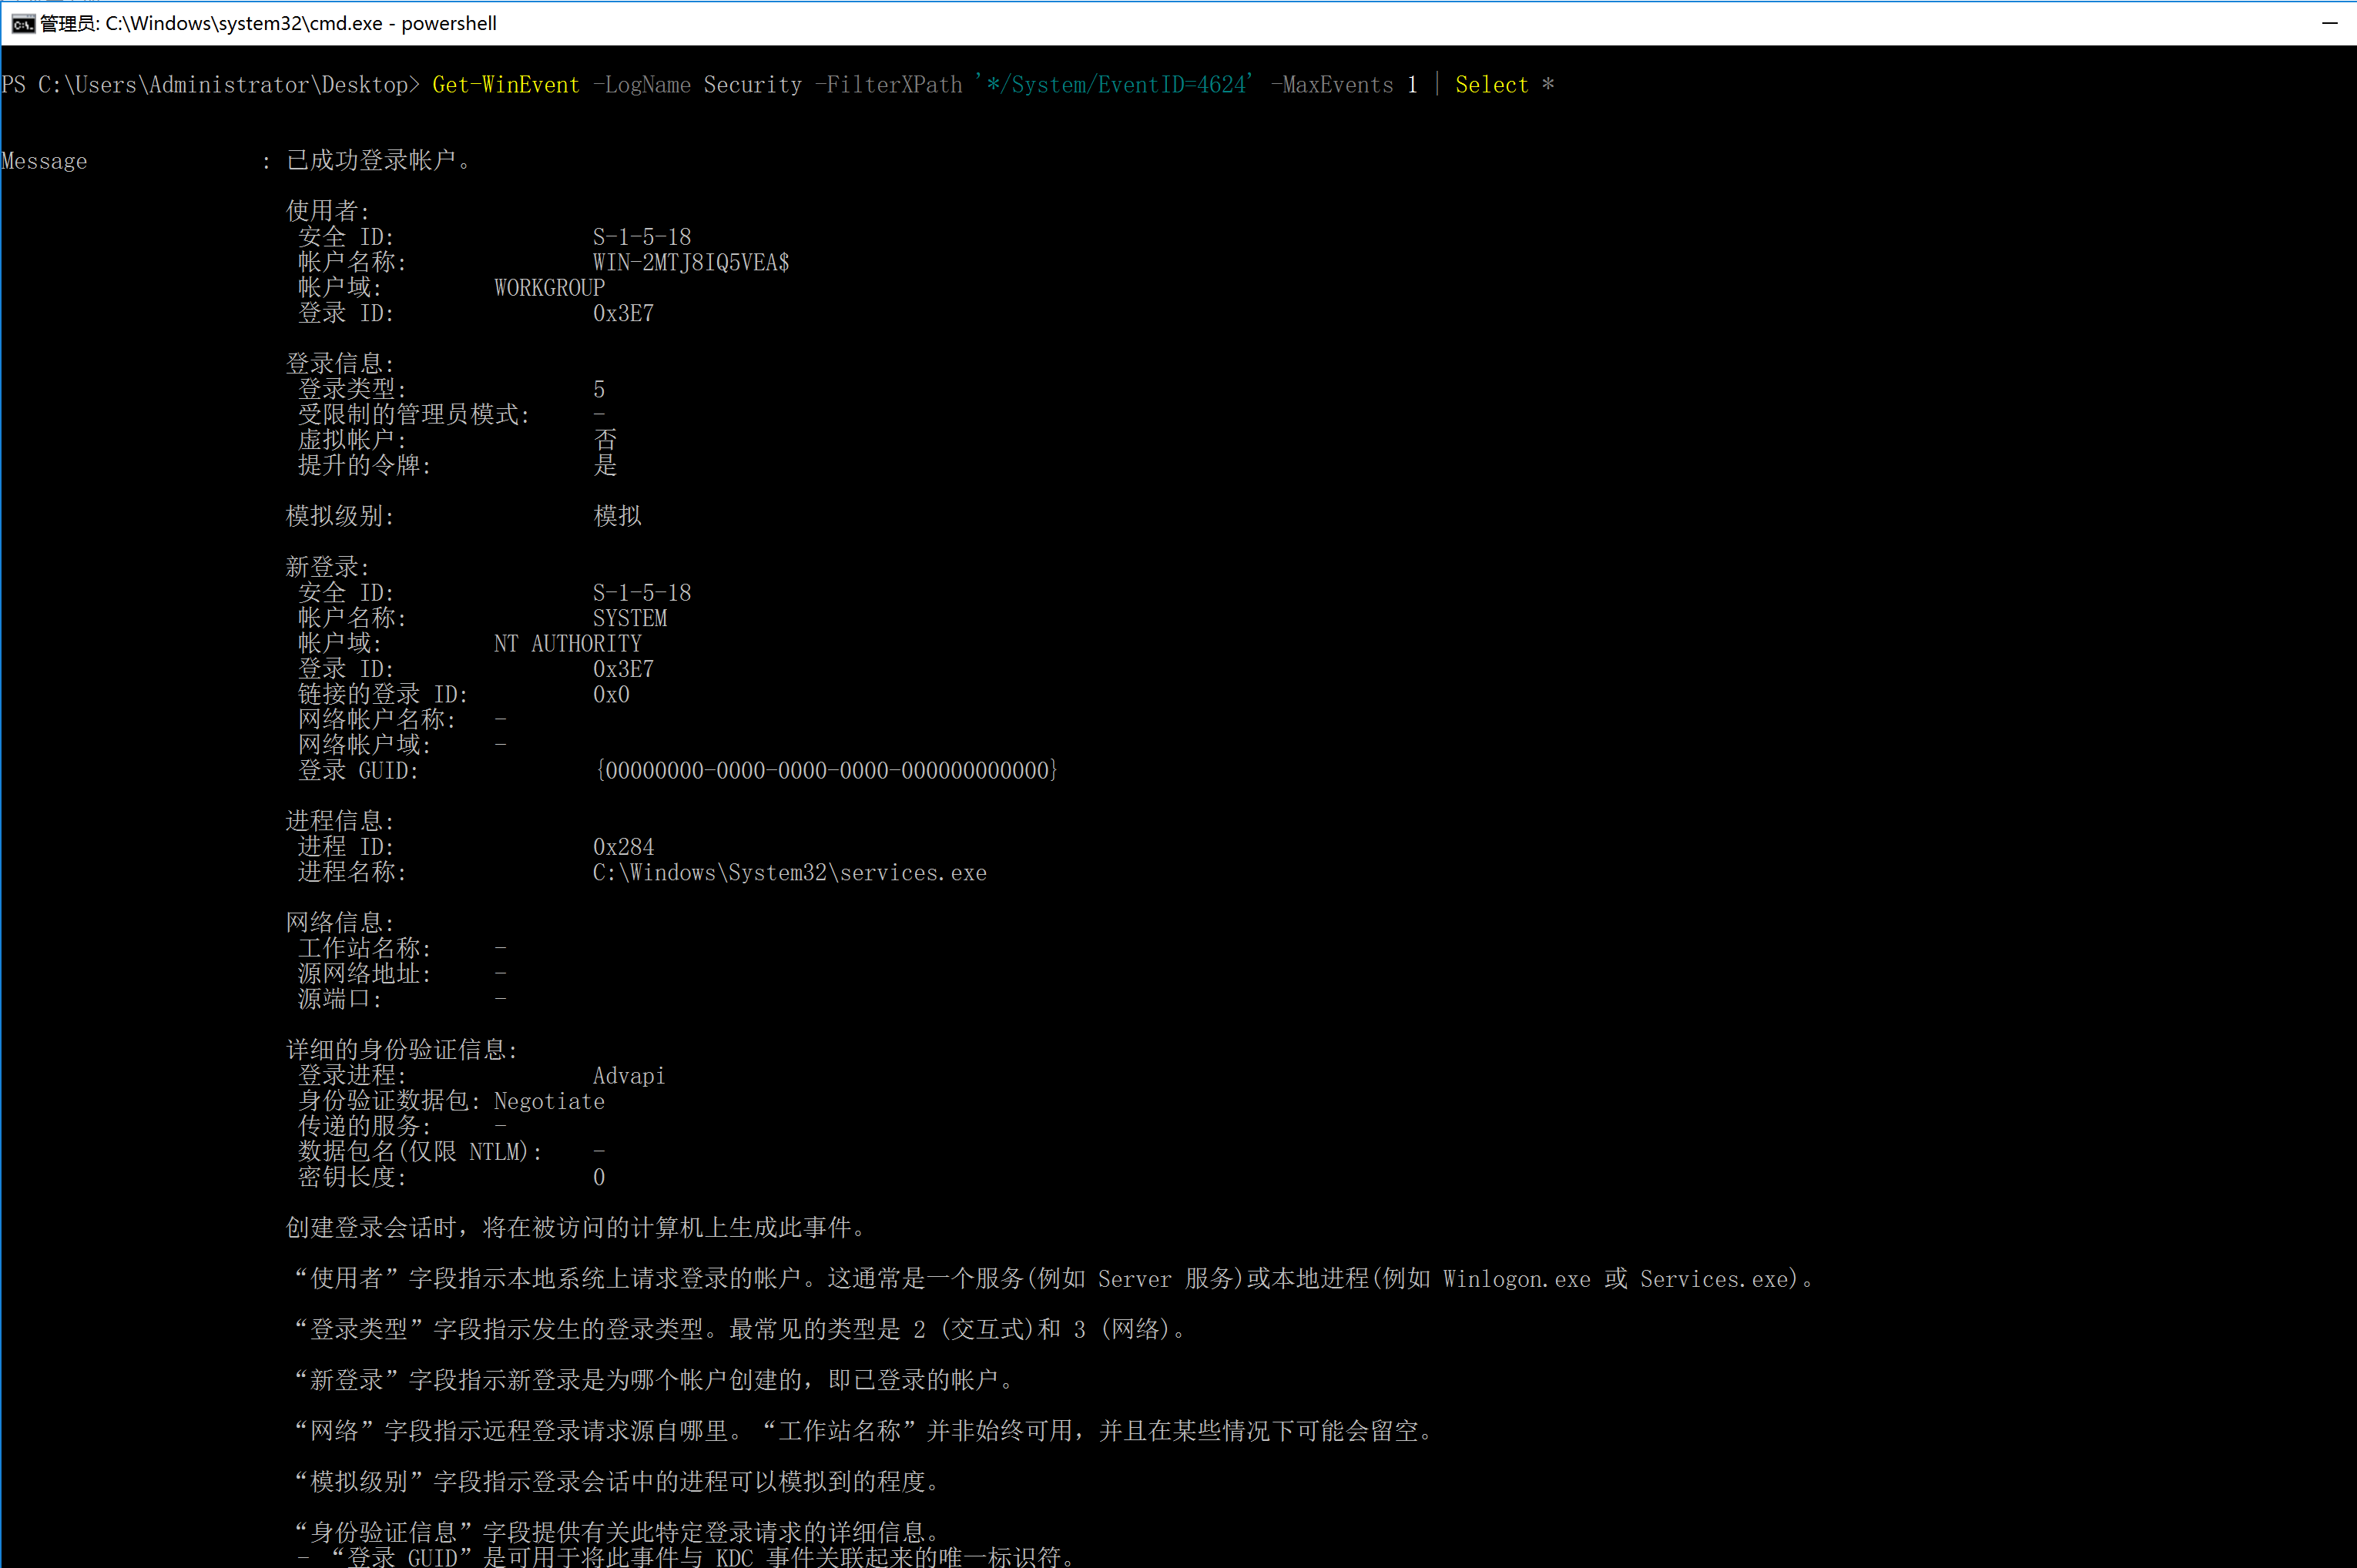Image resolution: width=2357 pixels, height=1568 pixels.
Task: Click the Get-WinEvent command text
Action: coord(505,85)
